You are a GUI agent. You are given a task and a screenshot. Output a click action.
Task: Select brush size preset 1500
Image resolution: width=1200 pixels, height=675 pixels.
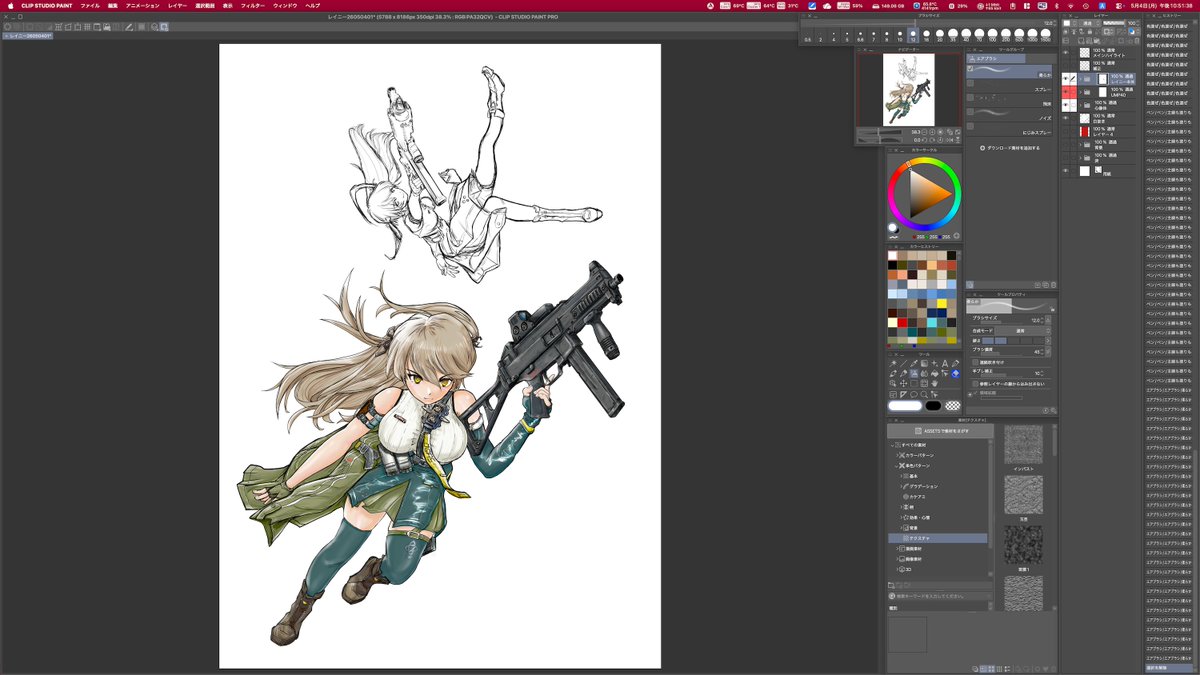tap(1045, 33)
